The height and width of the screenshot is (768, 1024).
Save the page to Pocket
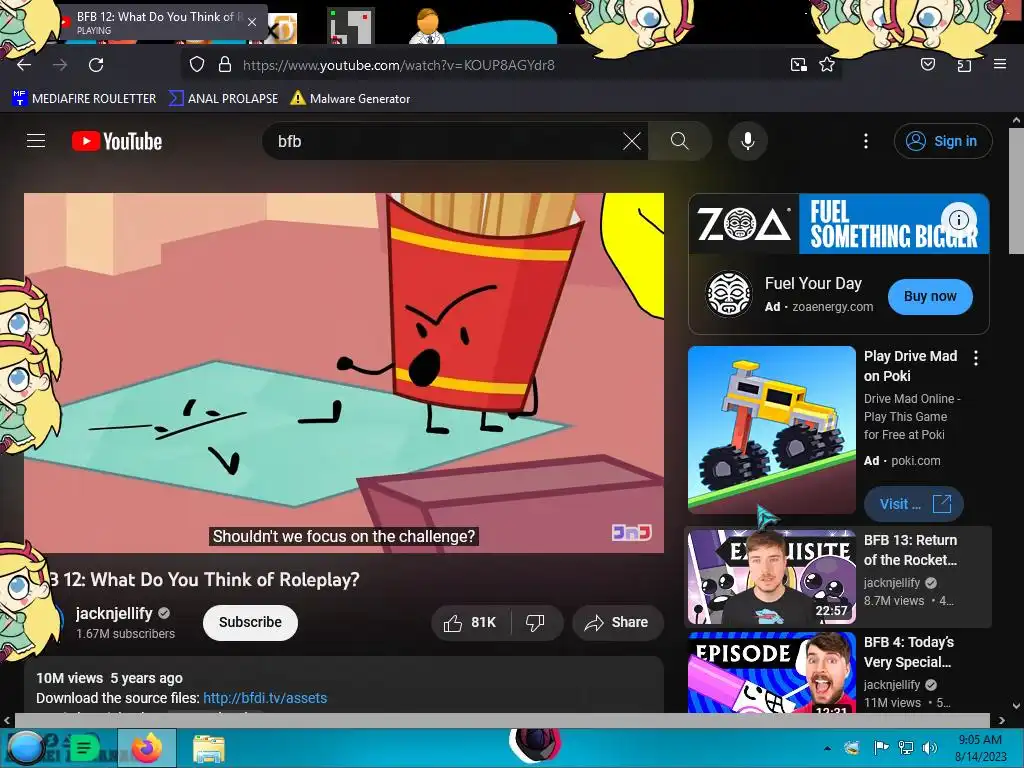(x=928, y=65)
